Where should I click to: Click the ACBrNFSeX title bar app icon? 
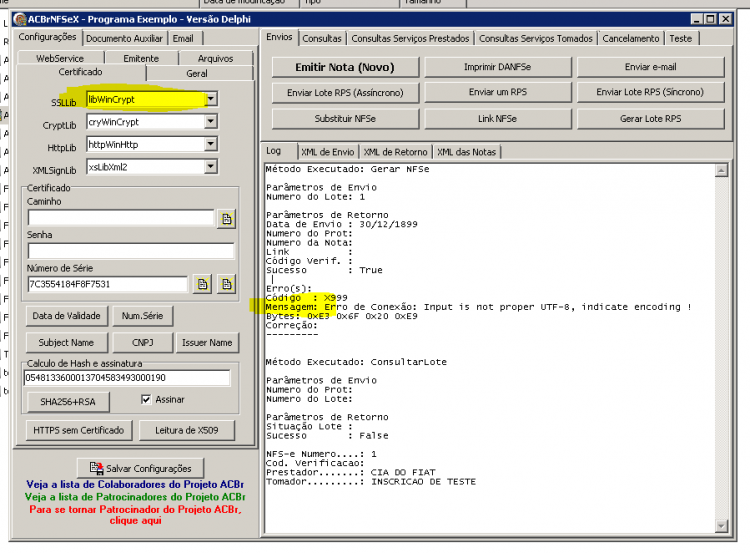20,19
